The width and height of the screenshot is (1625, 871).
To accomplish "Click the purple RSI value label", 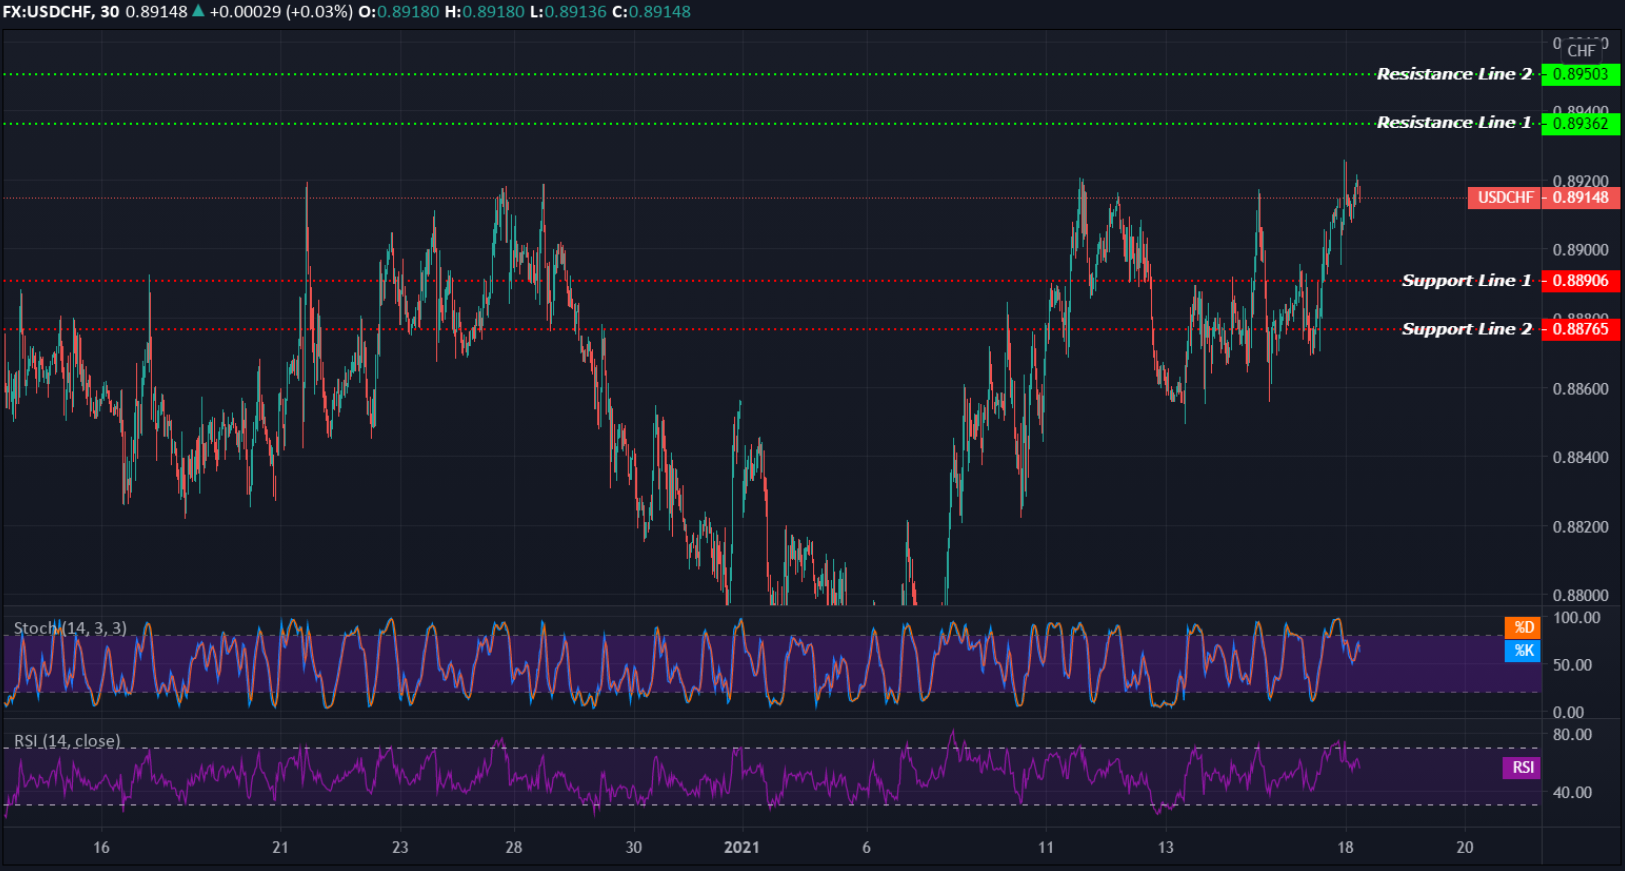I will point(1522,767).
